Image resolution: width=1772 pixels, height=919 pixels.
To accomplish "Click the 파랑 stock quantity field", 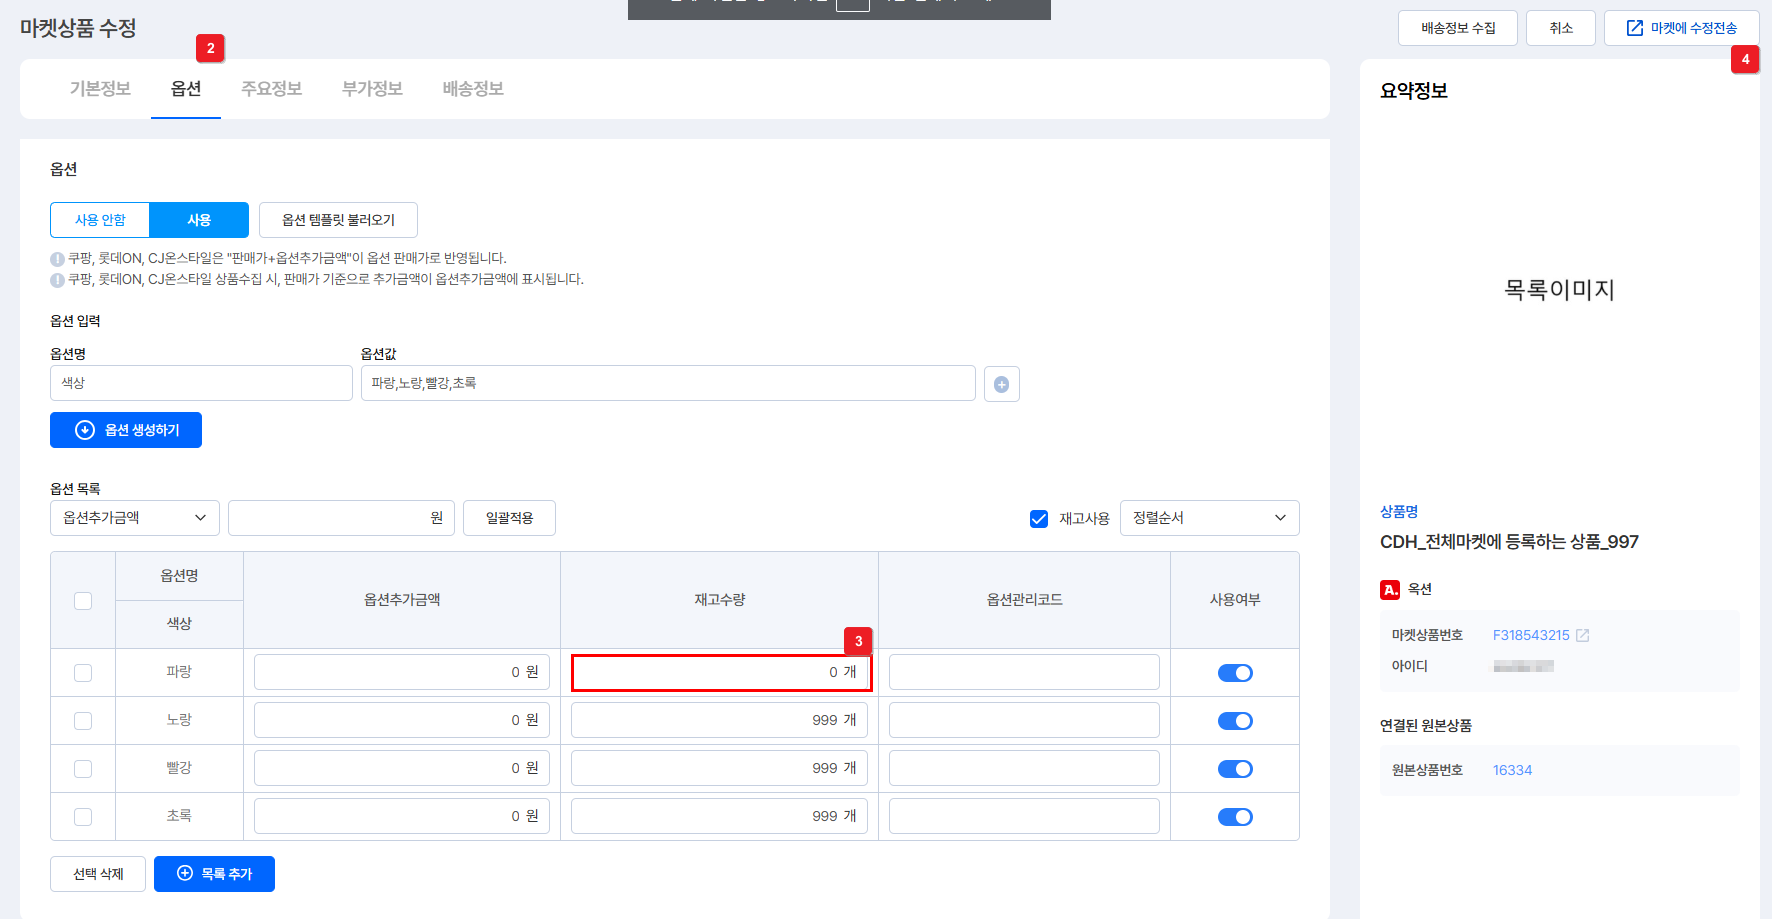I will (721, 672).
